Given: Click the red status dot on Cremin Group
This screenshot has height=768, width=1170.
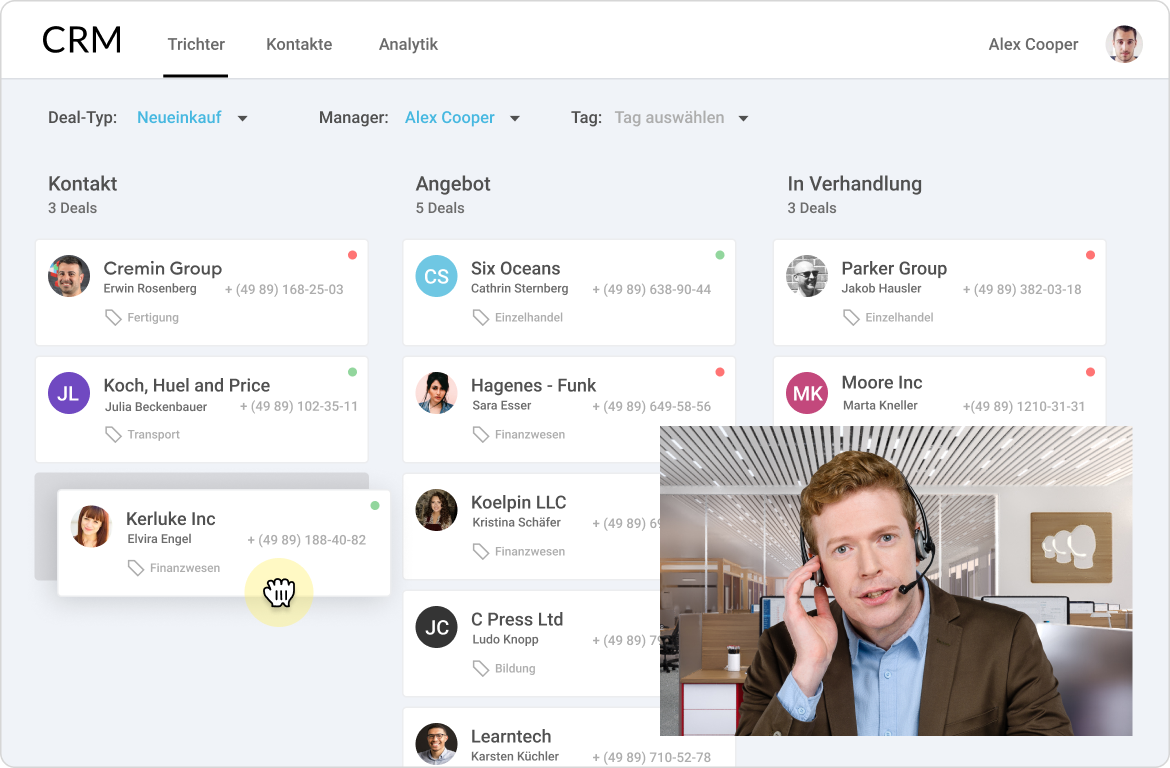Looking at the screenshot, I should [352, 255].
